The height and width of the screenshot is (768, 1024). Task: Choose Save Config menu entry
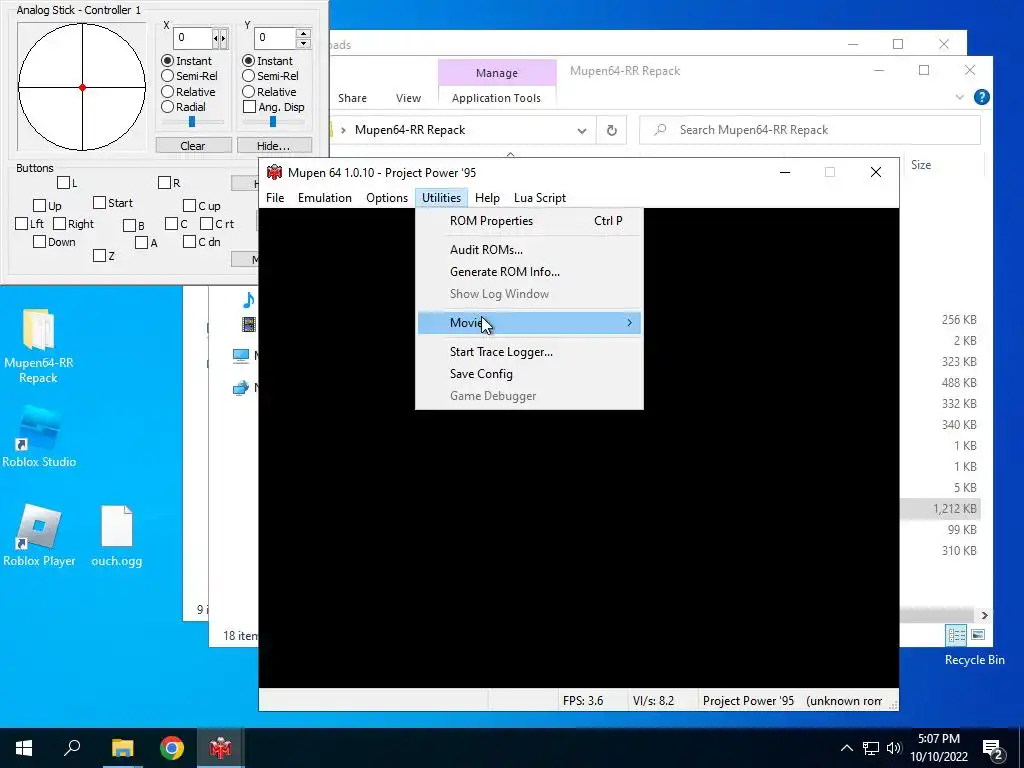529,374
